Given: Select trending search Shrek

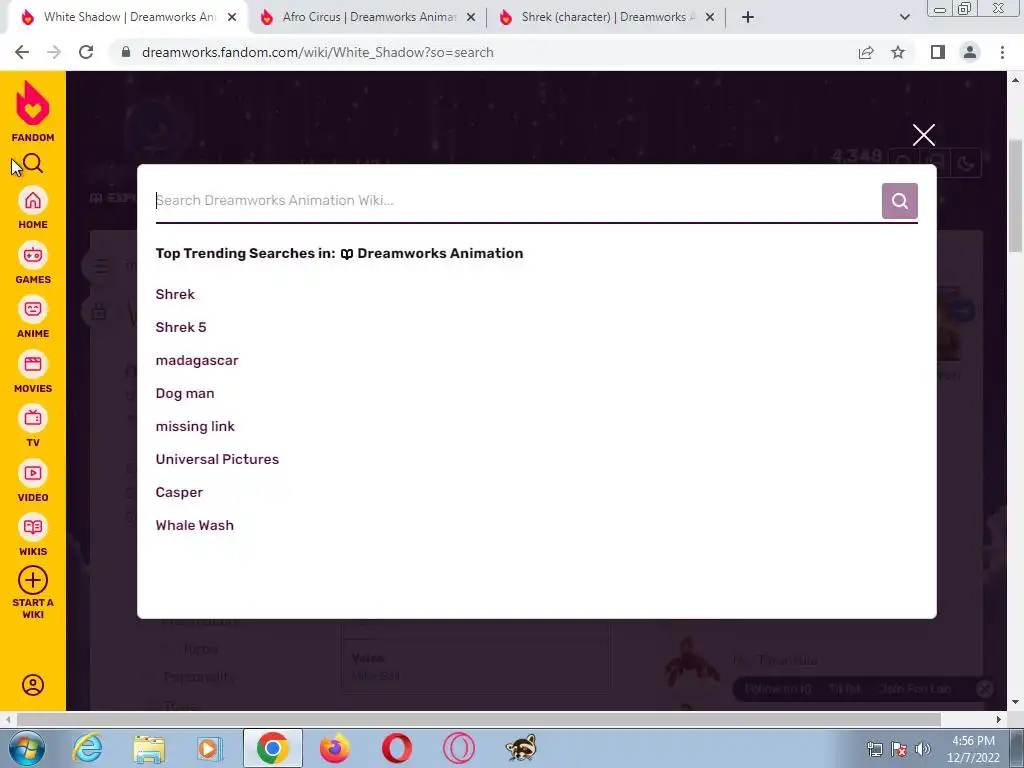Looking at the screenshot, I should pos(175,294).
